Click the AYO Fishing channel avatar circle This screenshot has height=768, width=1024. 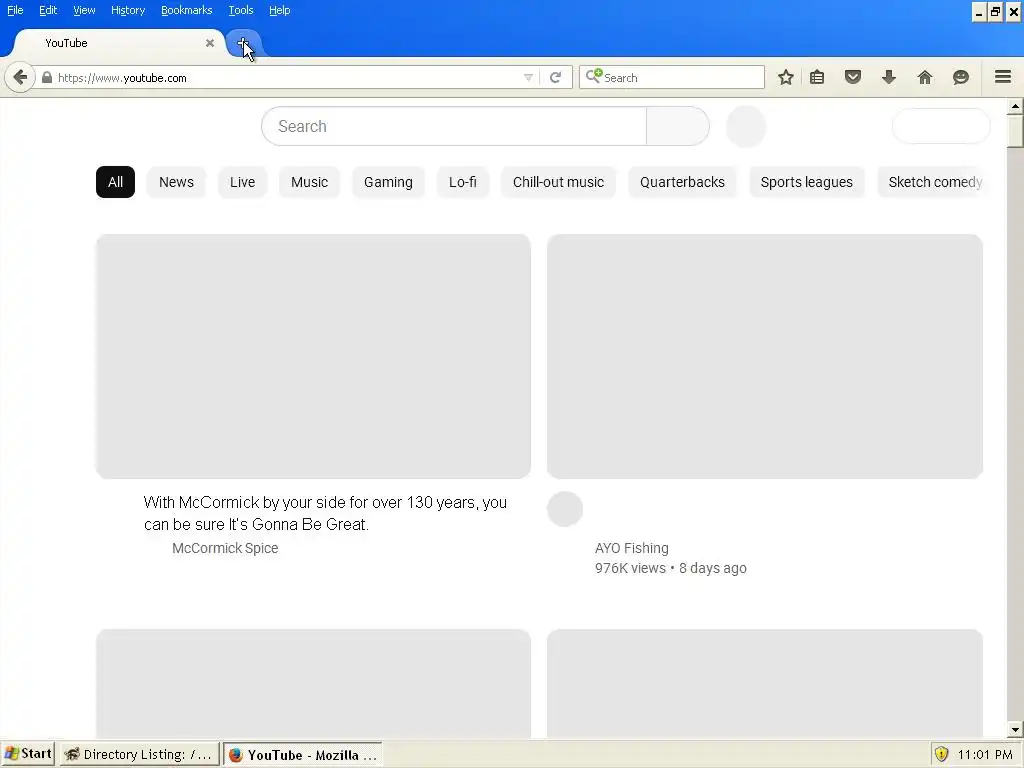click(565, 509)
